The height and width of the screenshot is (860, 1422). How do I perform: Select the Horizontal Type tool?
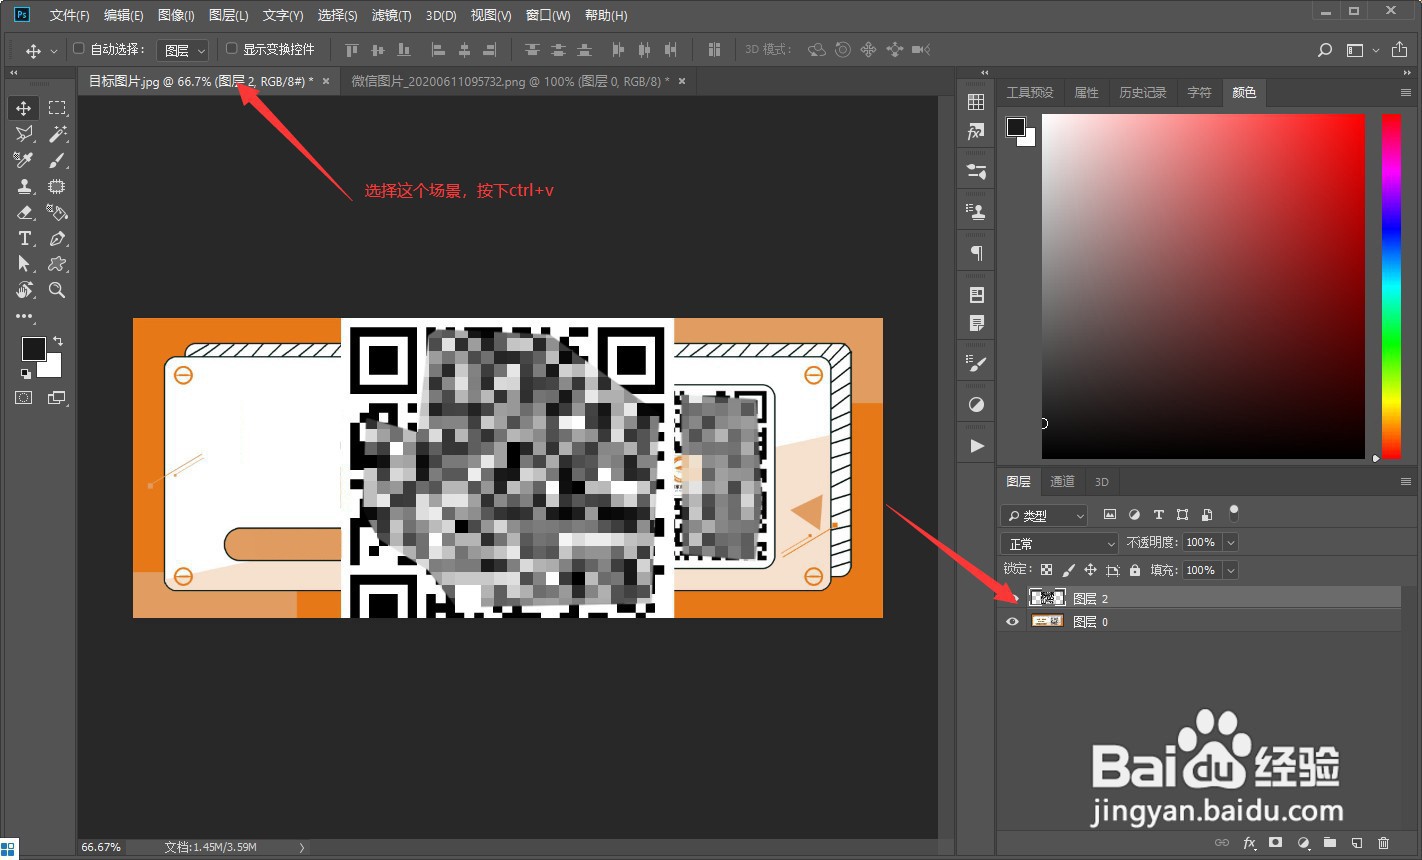point(24,238)
